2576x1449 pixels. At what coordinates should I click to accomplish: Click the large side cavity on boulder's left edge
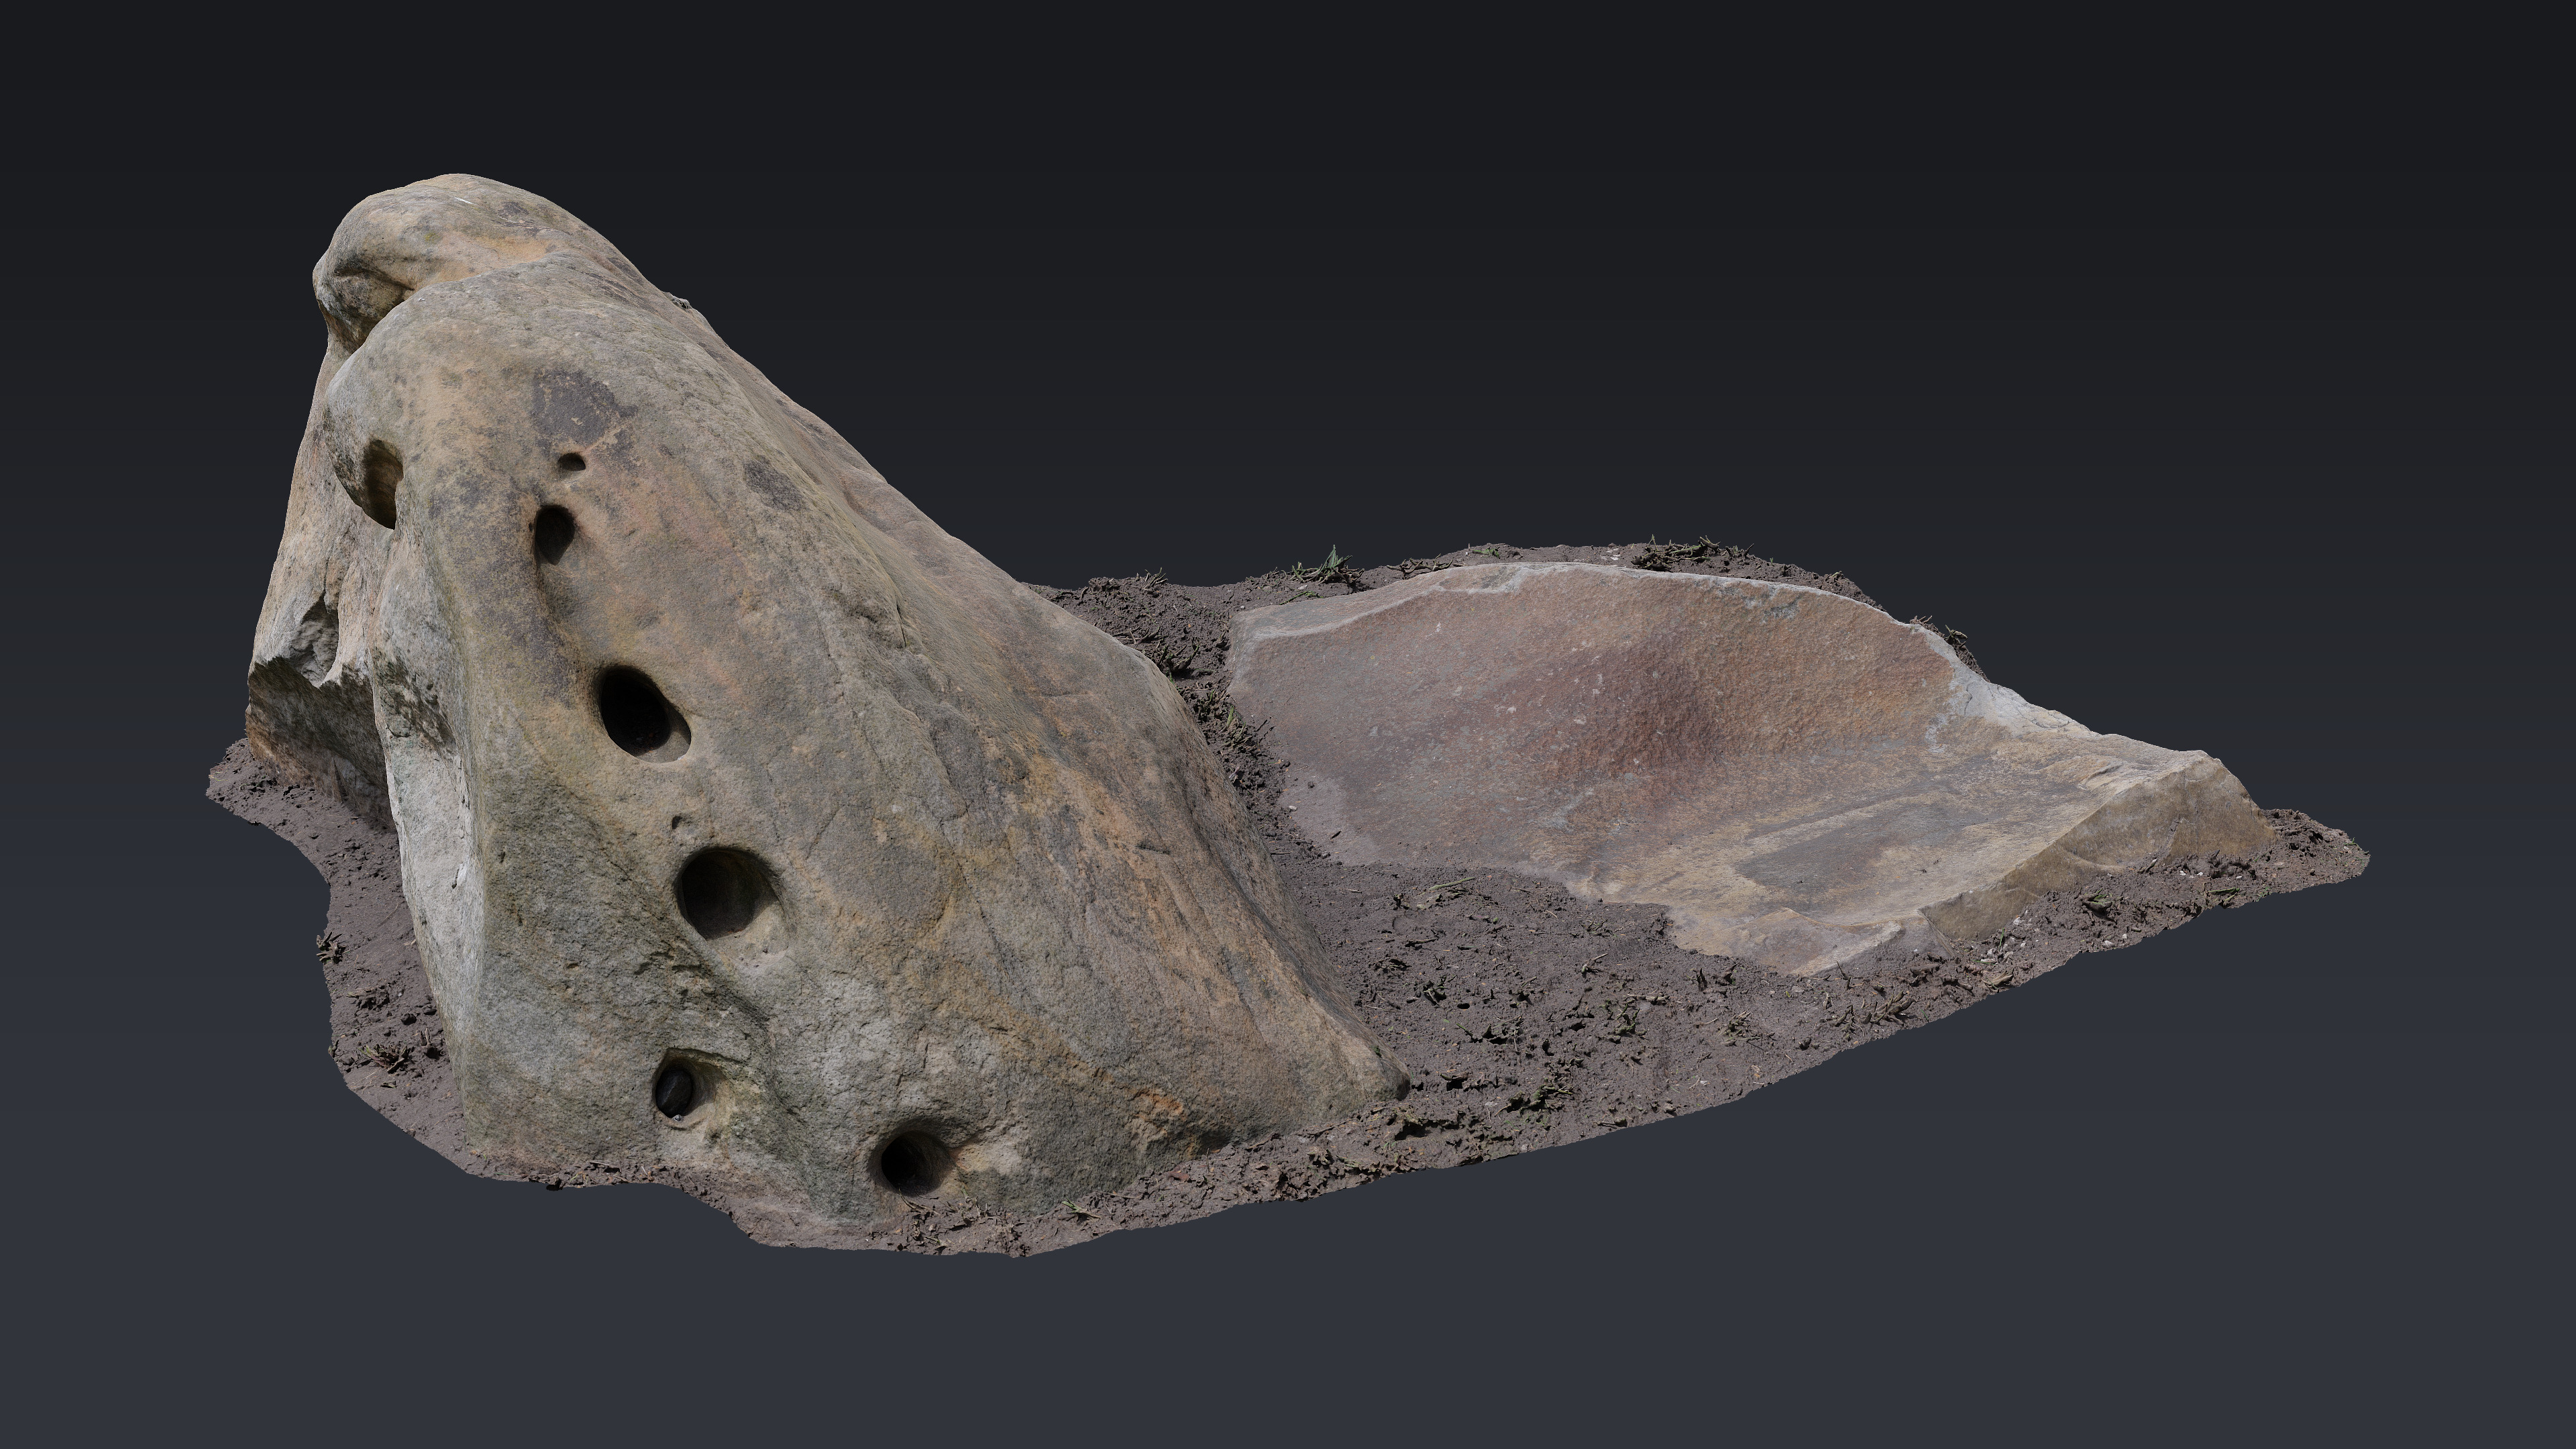381,482
